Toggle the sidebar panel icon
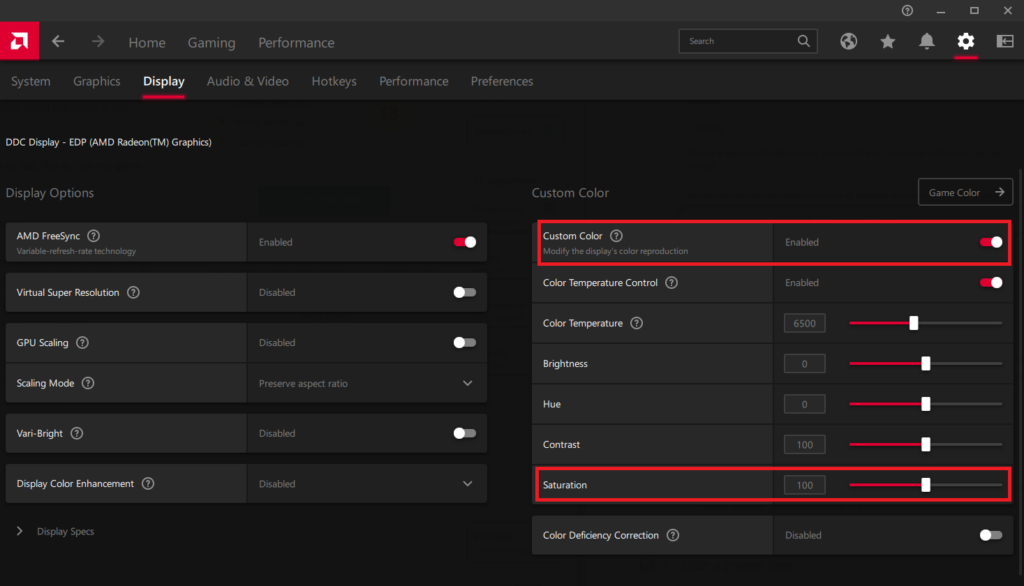The width and height of the screenshot is (1024, 586). pos(1004,41)
